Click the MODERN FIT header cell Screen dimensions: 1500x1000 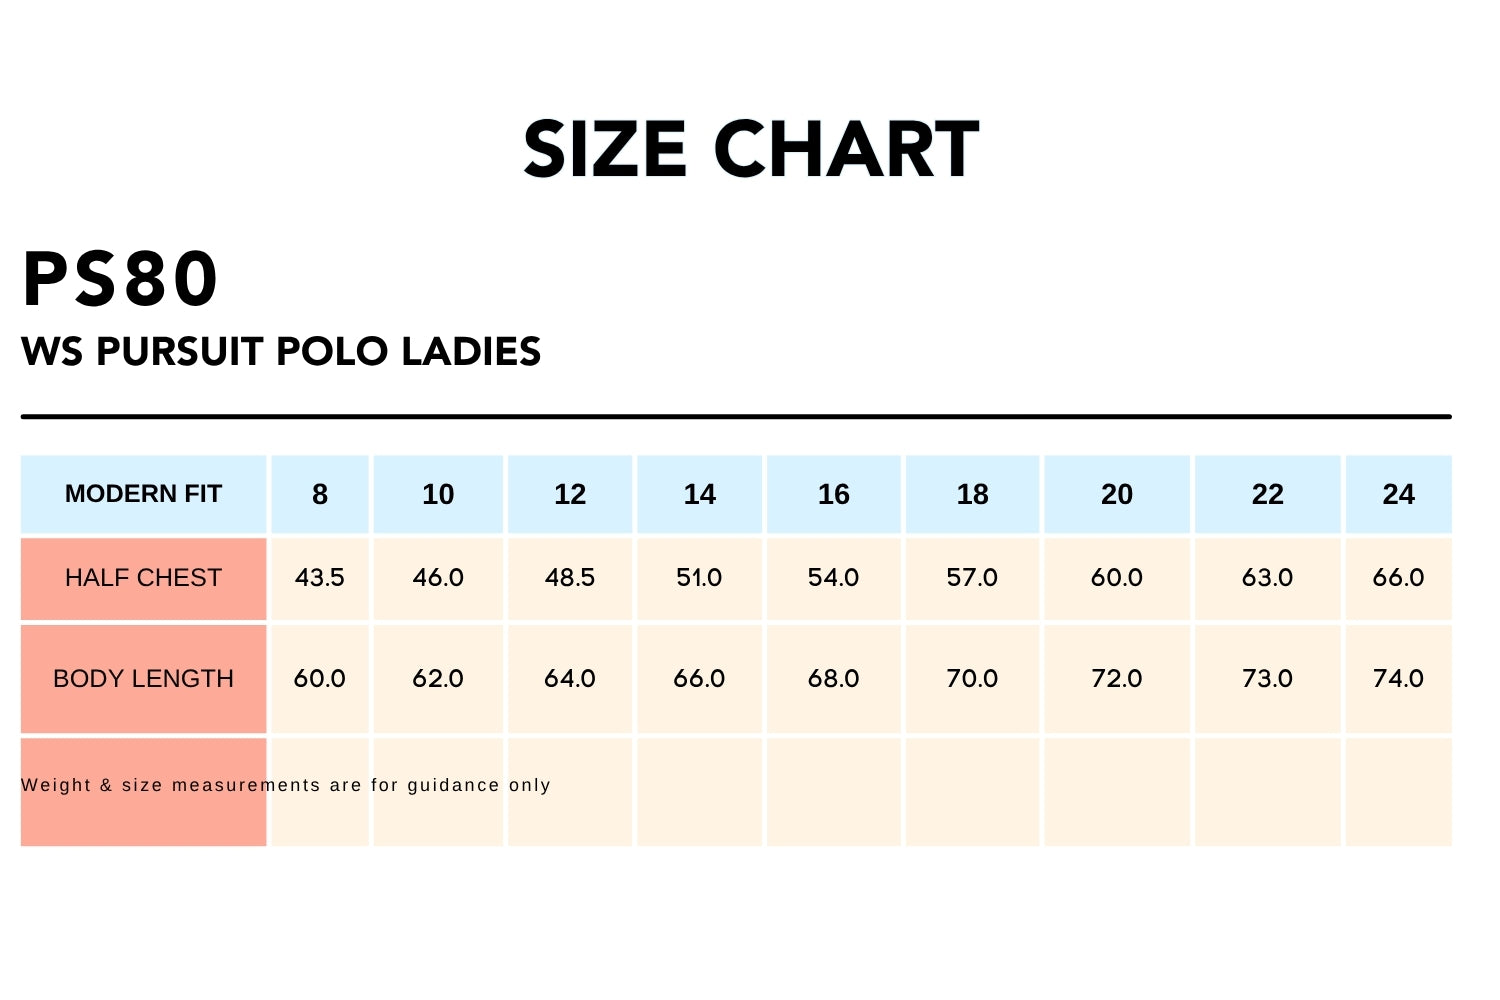click(x=143, y=494)
